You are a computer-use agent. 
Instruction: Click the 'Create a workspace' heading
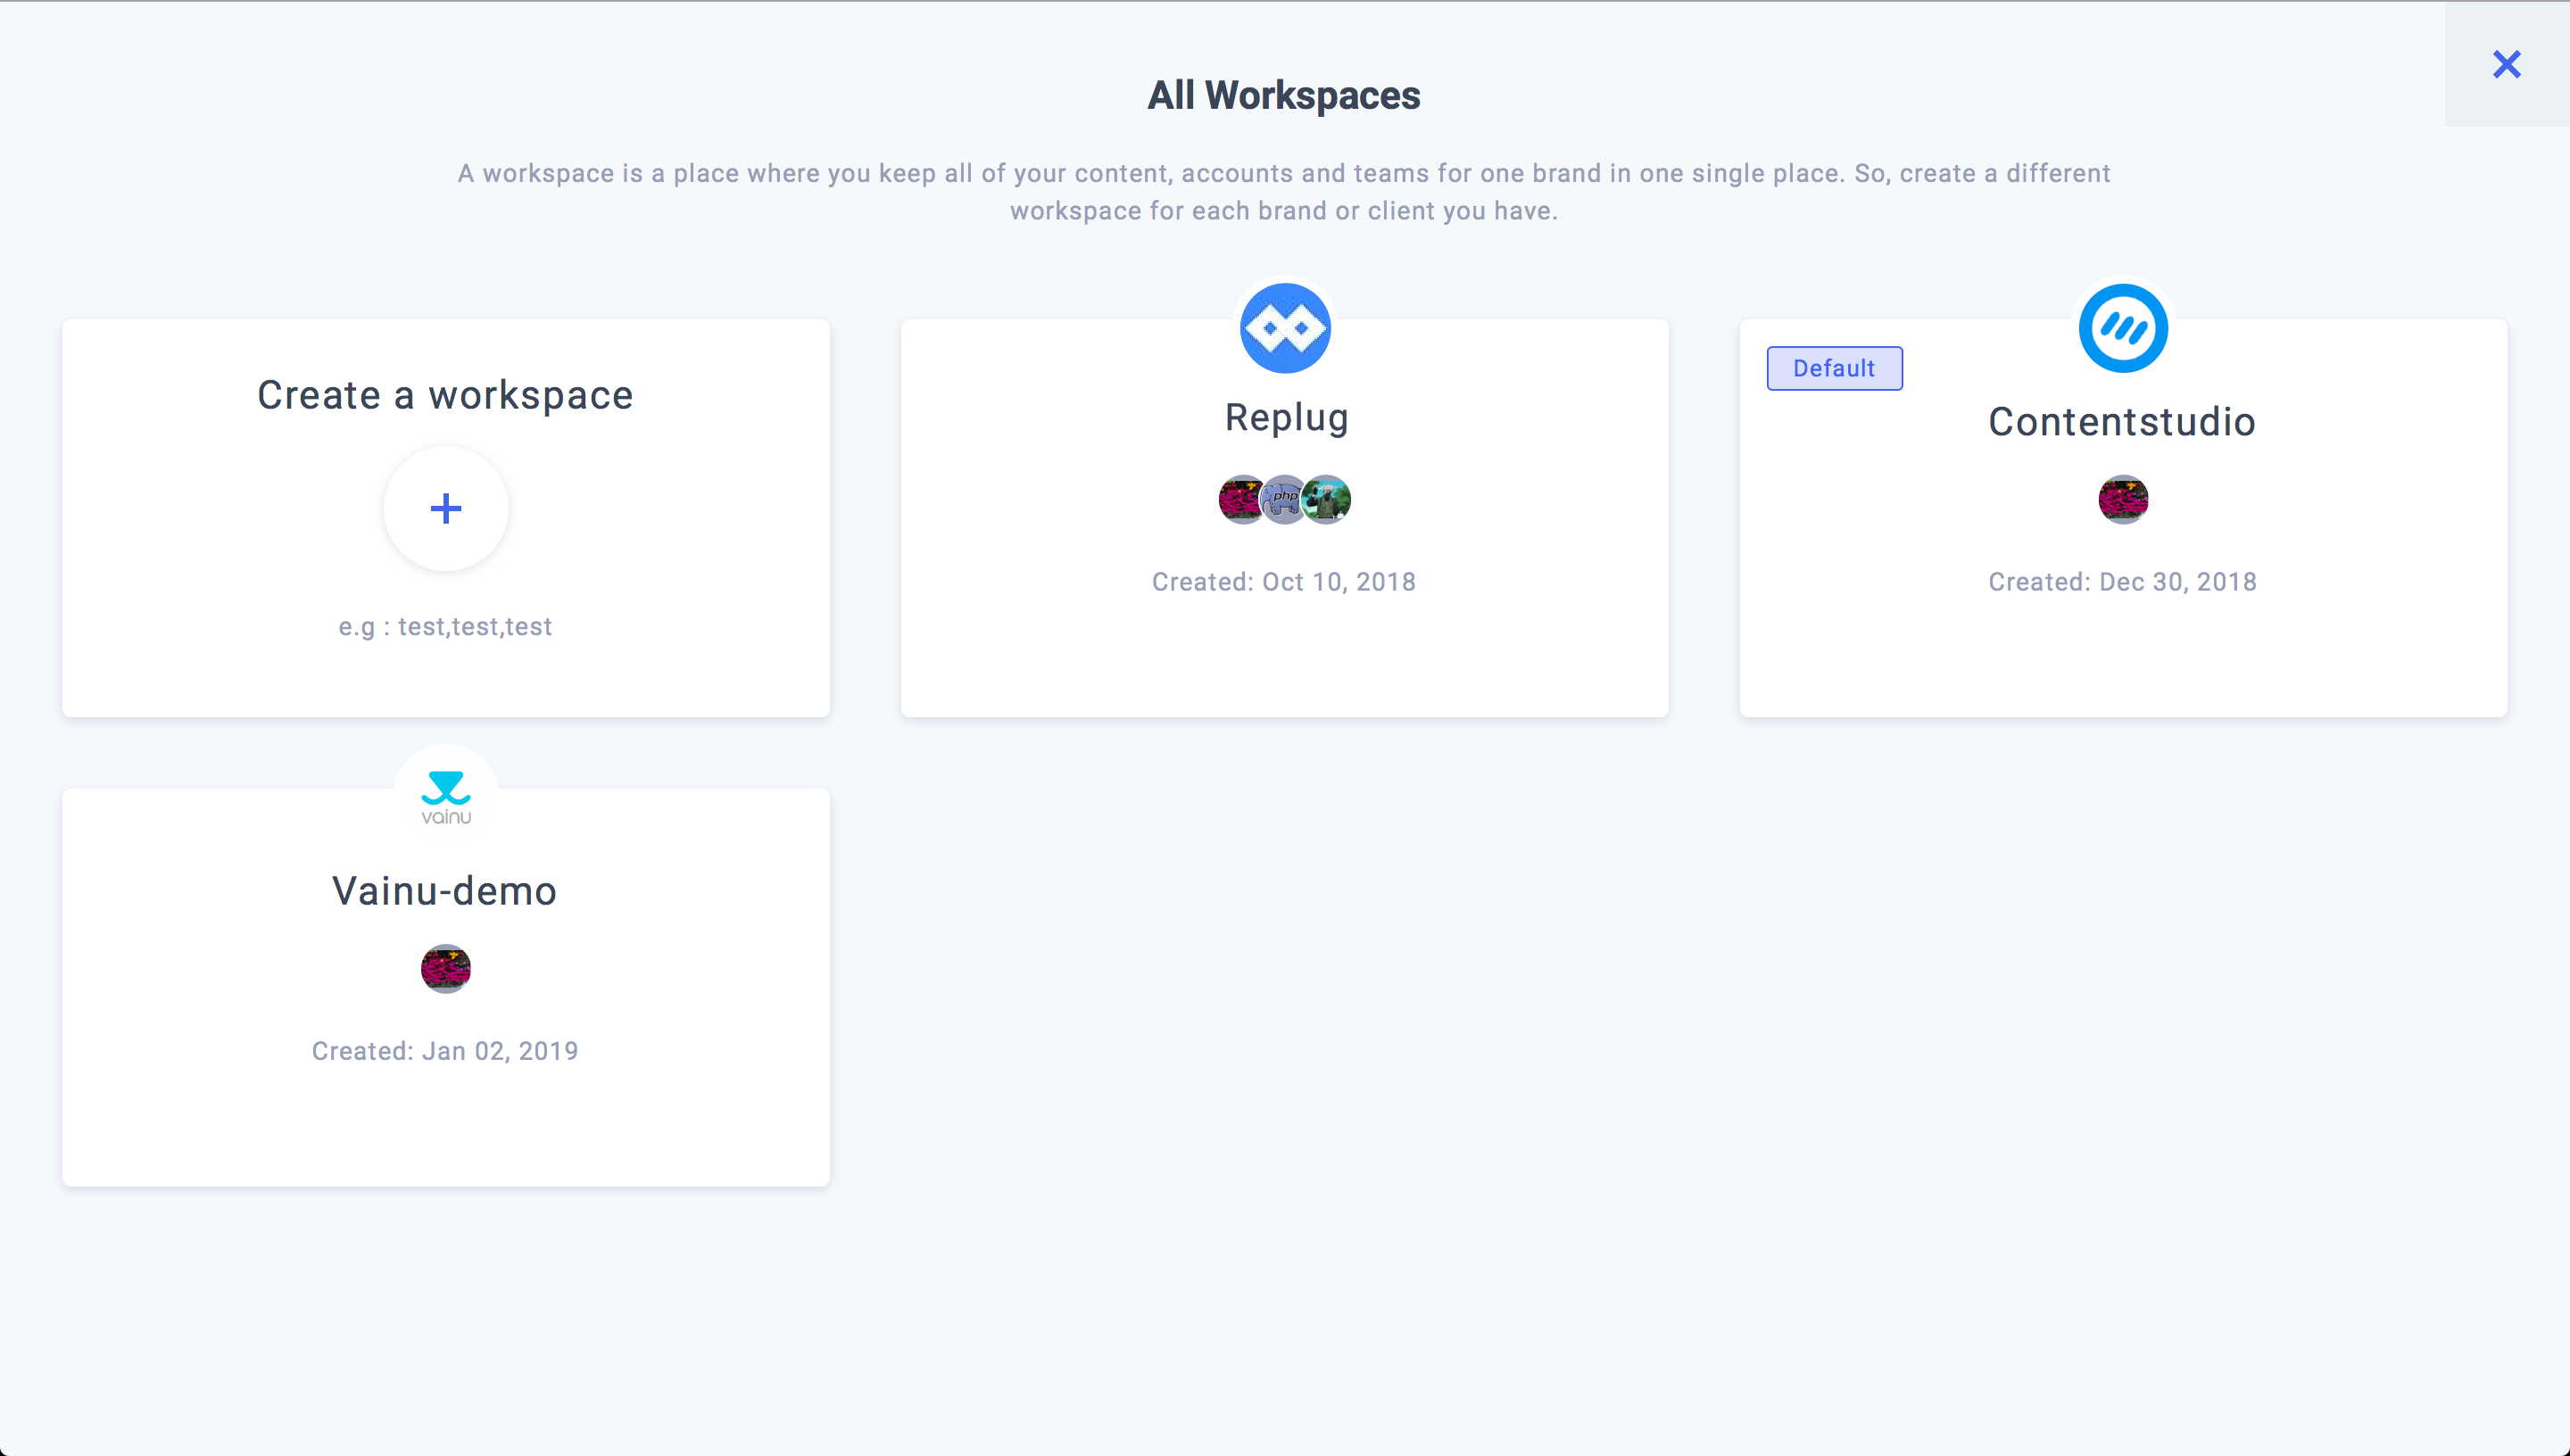click(x=445, y=395)
